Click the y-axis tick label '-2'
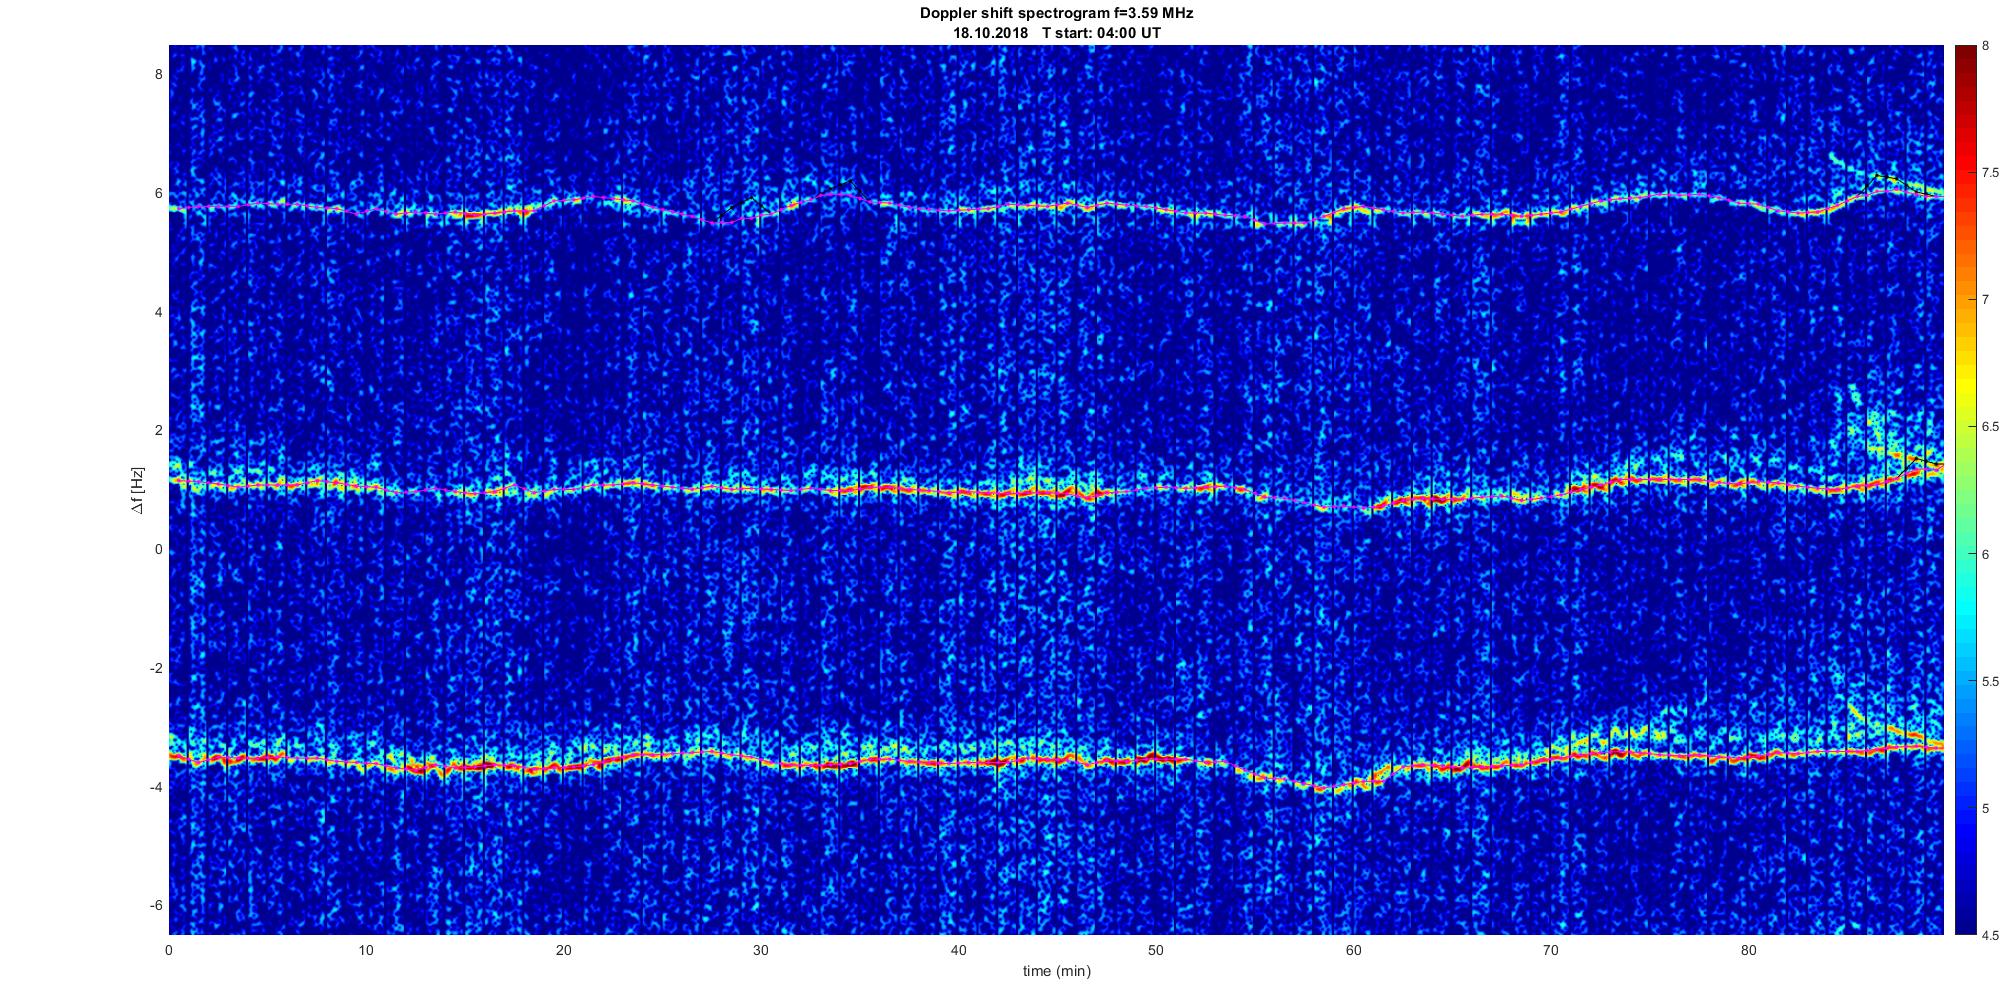 (x=156, y=669)
